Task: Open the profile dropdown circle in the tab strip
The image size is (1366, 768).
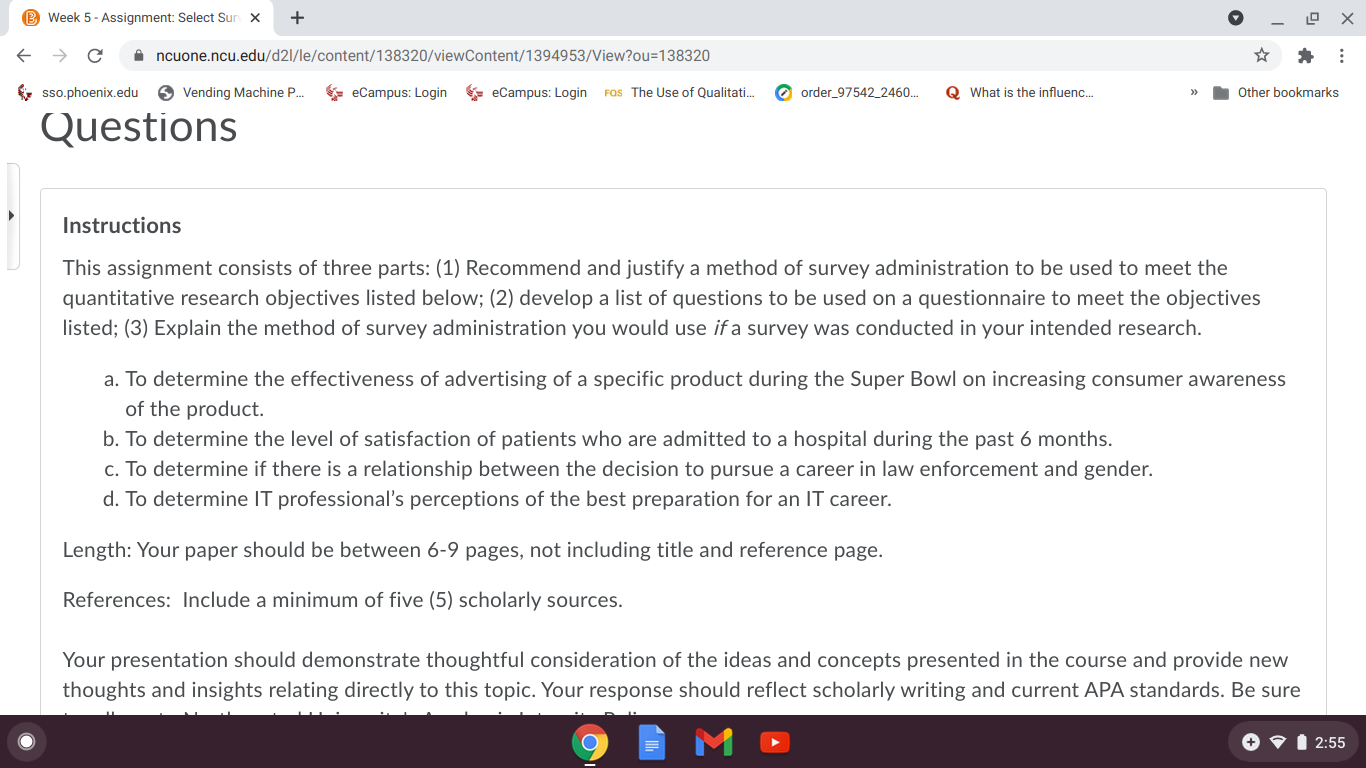Action: (1236, 18)
